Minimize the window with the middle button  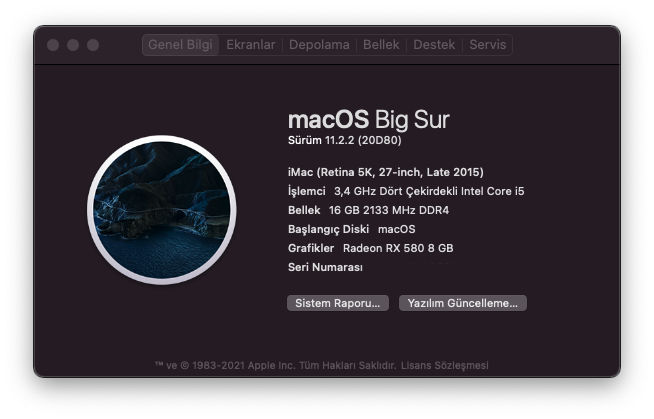pos(73,45)
